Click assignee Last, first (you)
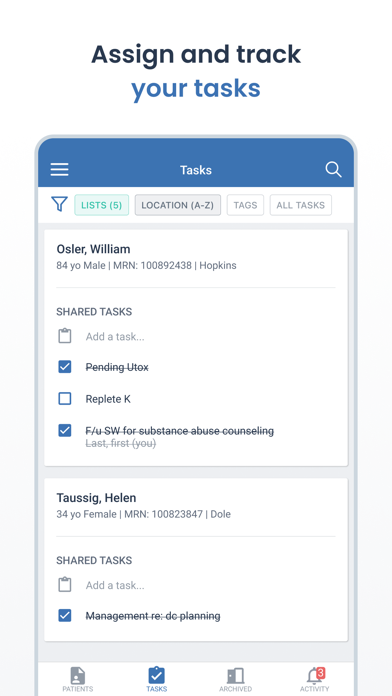This screenshot has width=392, height=696. coord(120,443)
